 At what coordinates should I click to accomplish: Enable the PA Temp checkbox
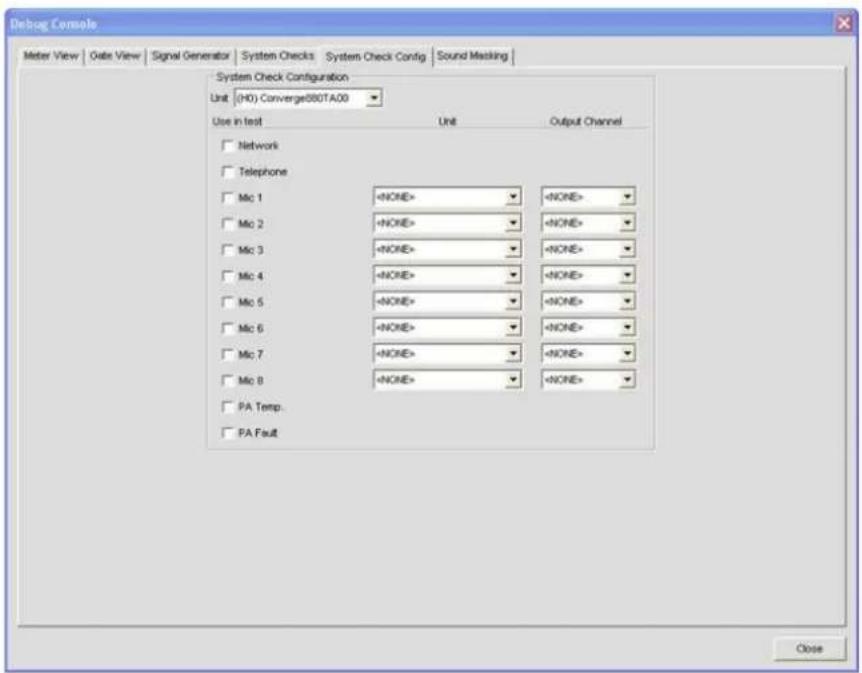[x=227, y=407]
